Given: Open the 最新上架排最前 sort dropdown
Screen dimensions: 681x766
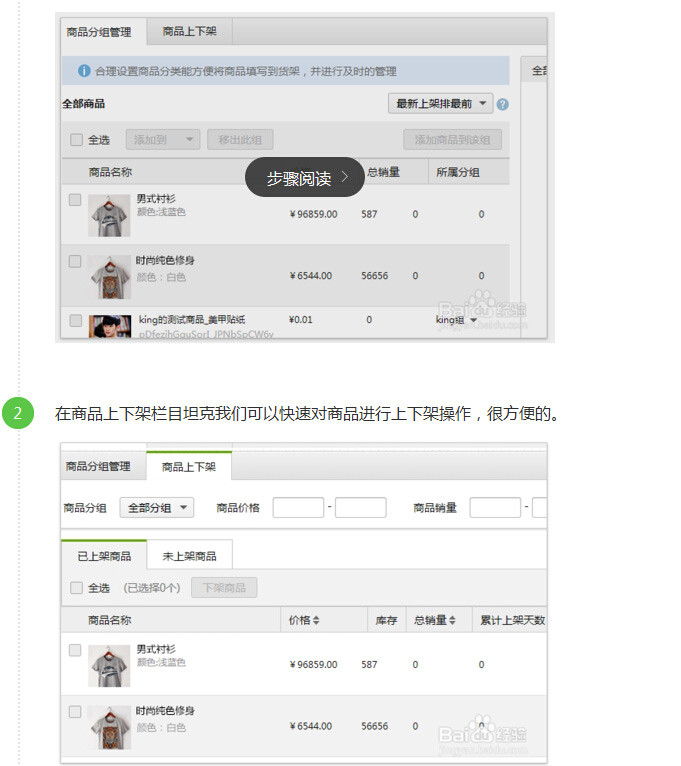Looking at the screenshot, I should point(440,104).
